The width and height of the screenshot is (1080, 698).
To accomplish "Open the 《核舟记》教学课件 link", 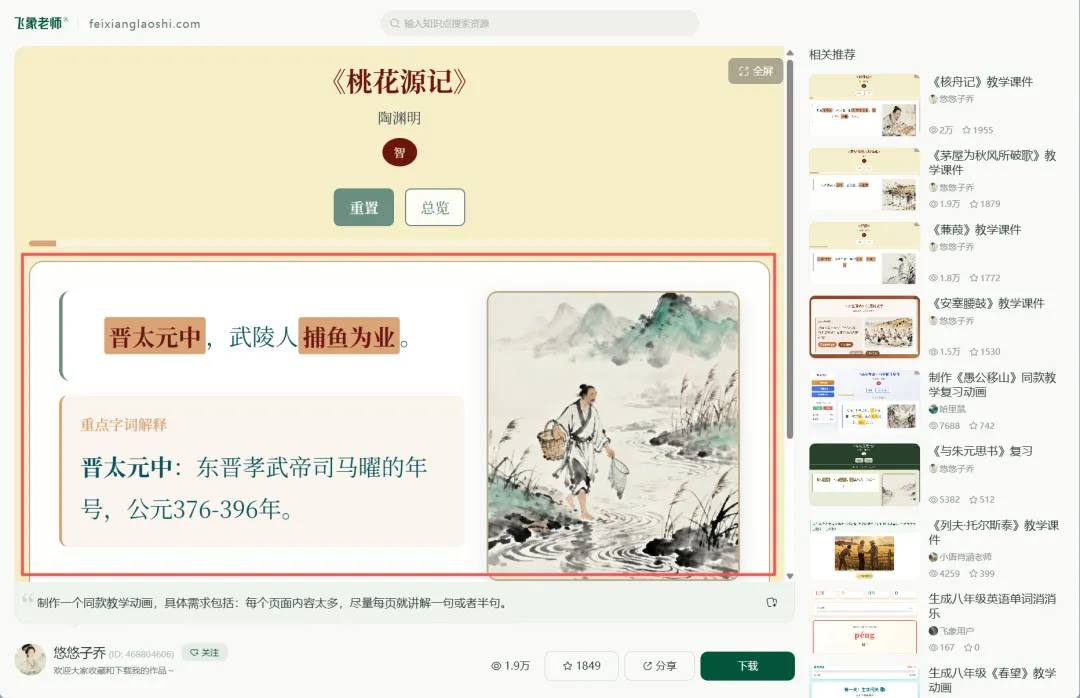I will pos(981,82).
